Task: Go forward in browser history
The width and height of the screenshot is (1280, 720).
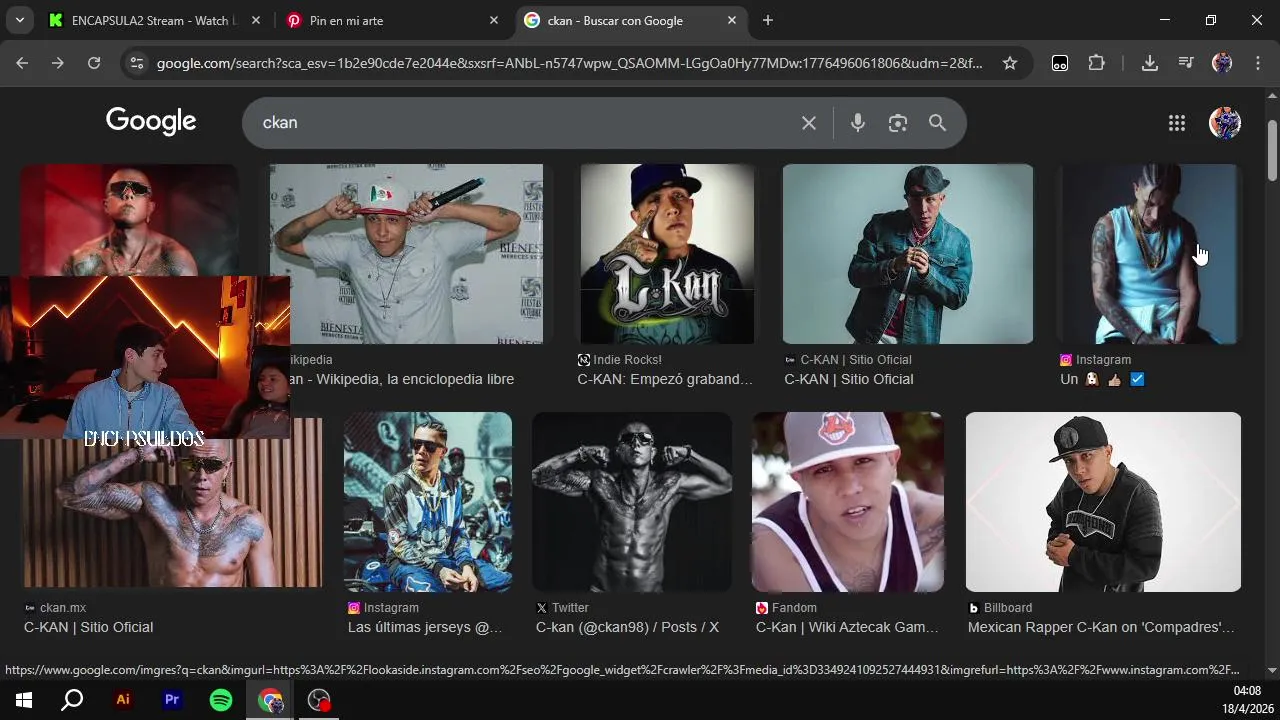Action: tap(58, 63)
